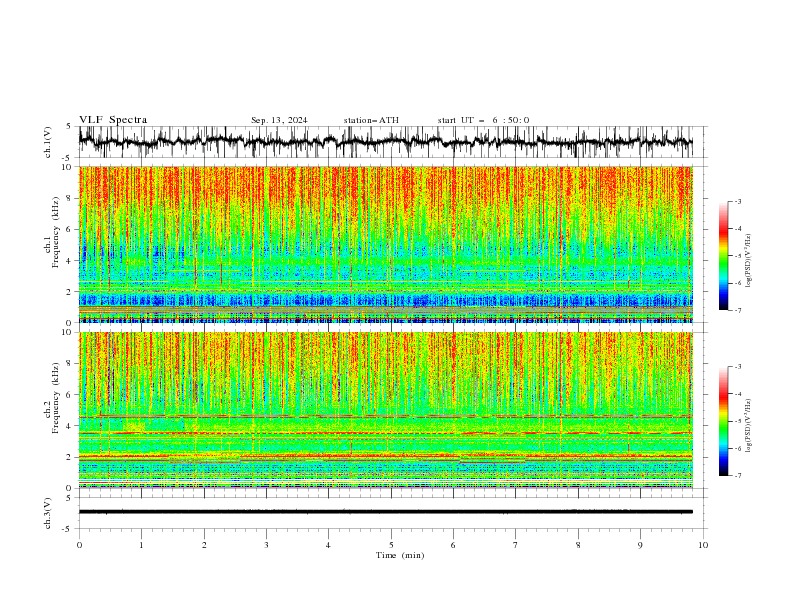Click ch.2 color bar tick '-5'
792x612 pixels.
(x=738, y=421)
